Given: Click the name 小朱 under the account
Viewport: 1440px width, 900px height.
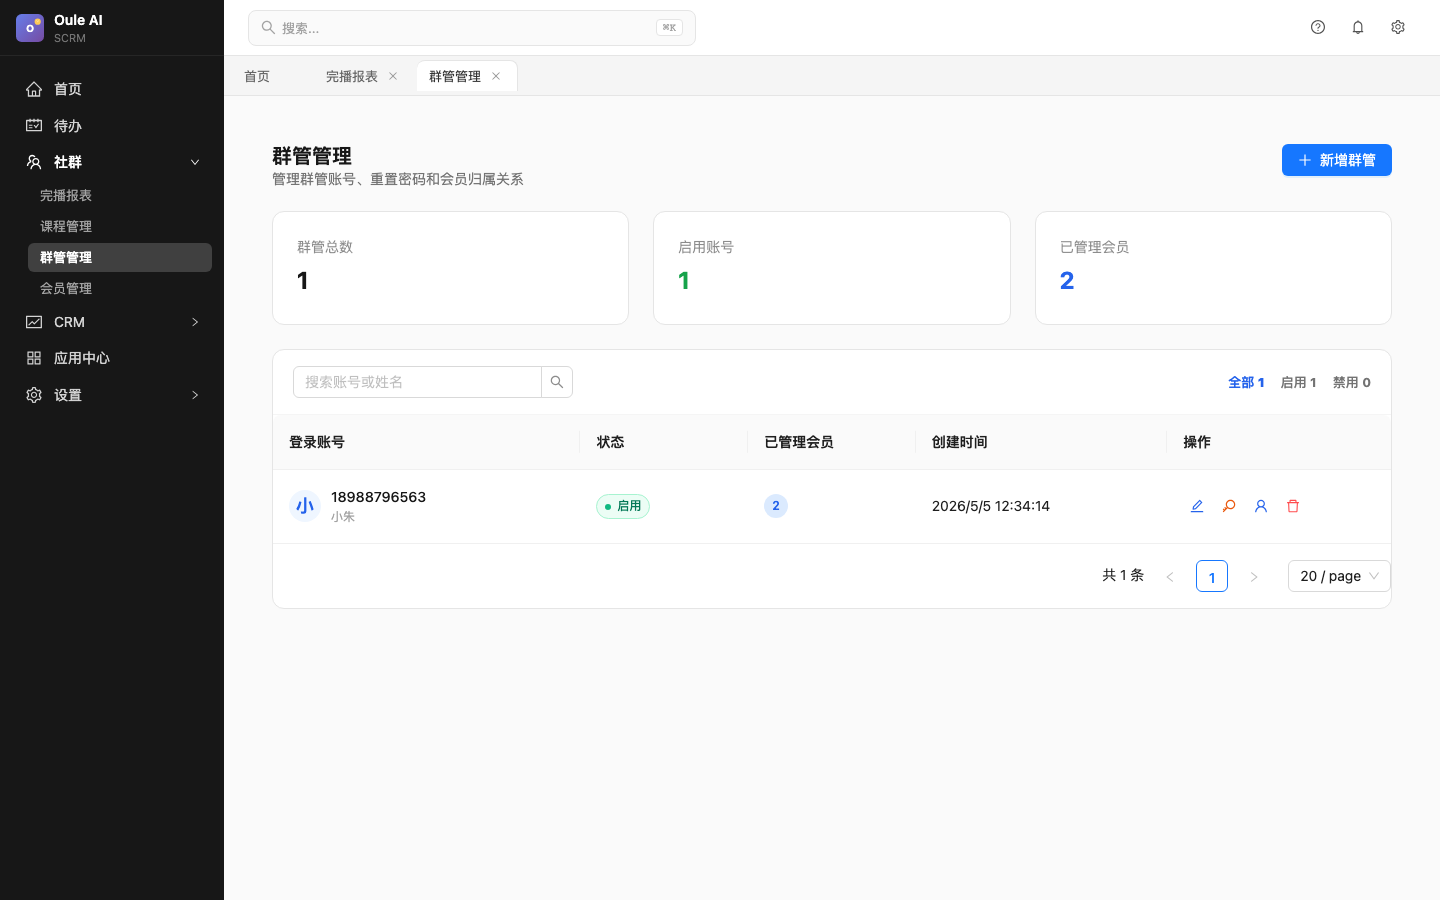Looking at the screenshot, I should coord(343,517).
